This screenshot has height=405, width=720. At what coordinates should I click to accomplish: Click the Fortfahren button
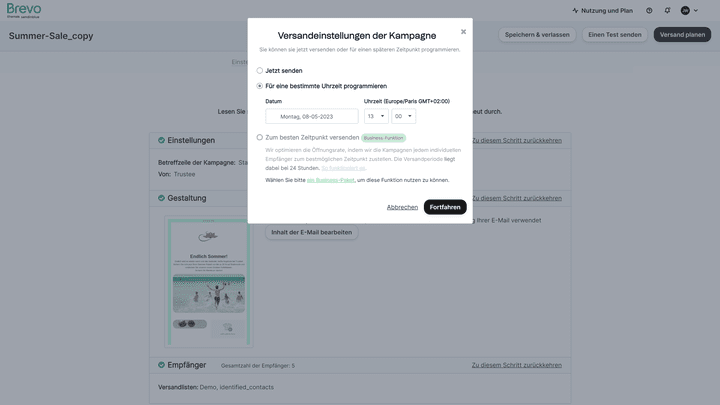445,207
